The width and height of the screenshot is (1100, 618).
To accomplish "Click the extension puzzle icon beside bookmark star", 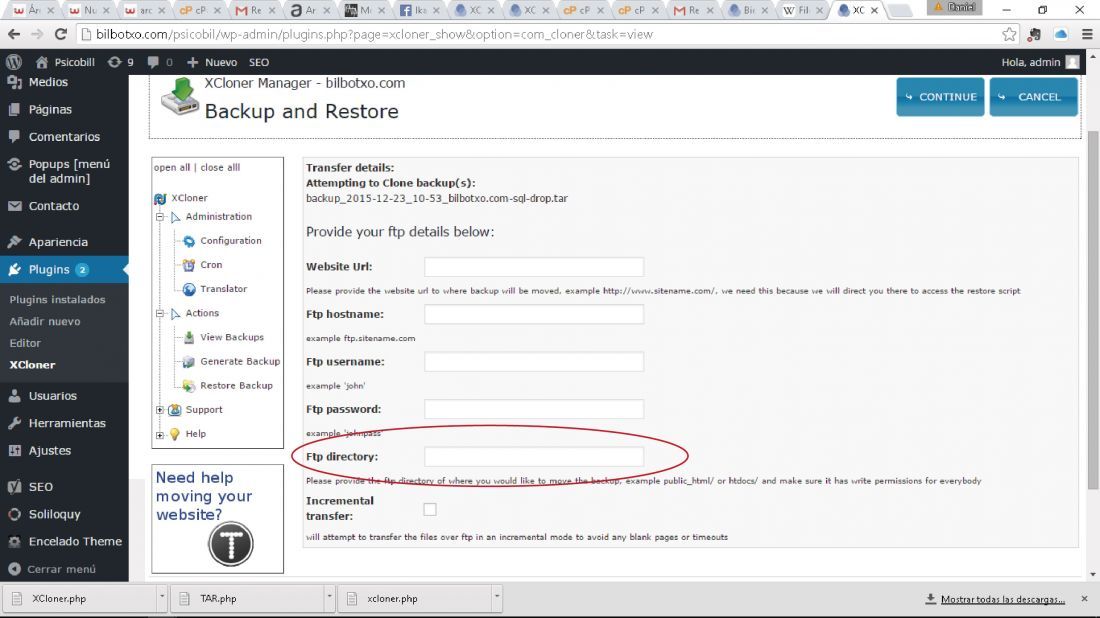I will click(1034, 34).
